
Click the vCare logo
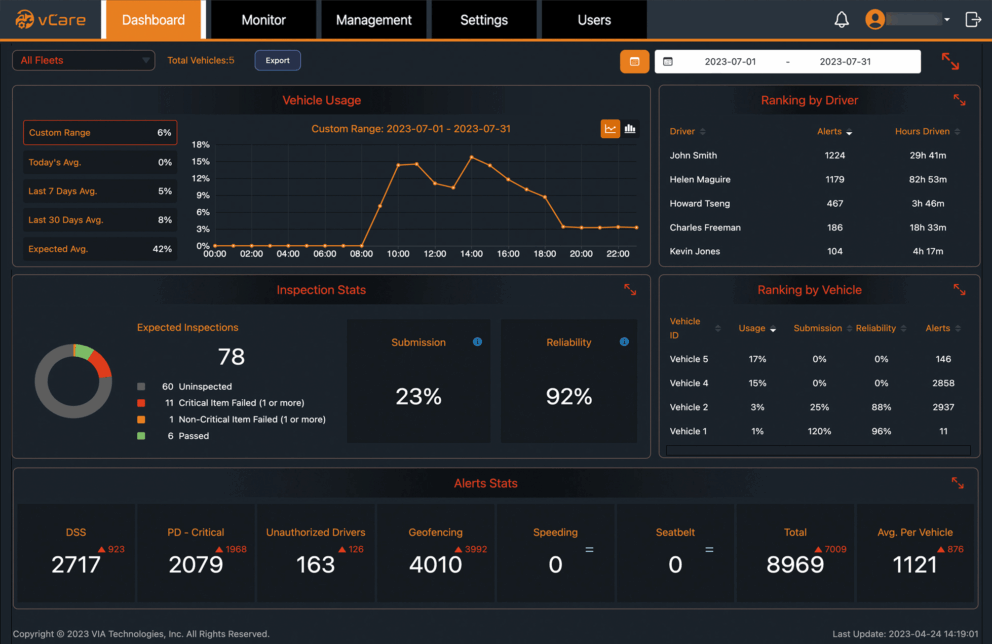click(48, 18)
